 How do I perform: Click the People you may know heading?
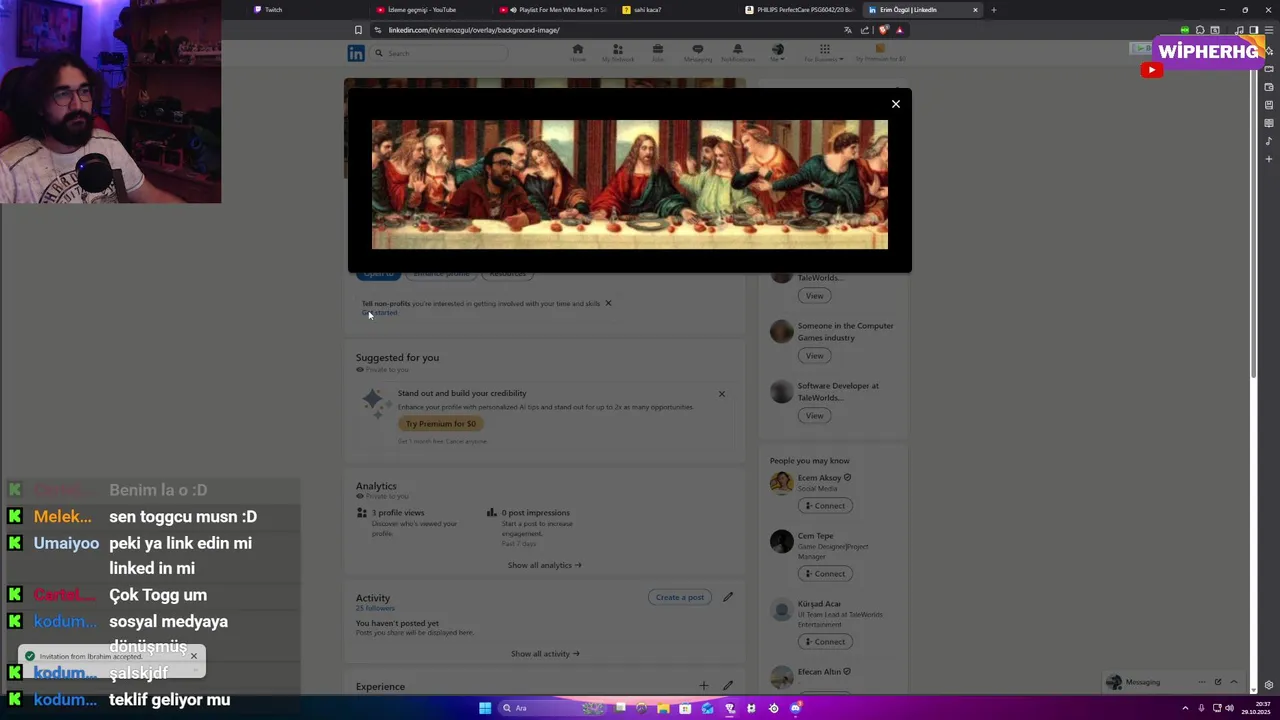810,461
